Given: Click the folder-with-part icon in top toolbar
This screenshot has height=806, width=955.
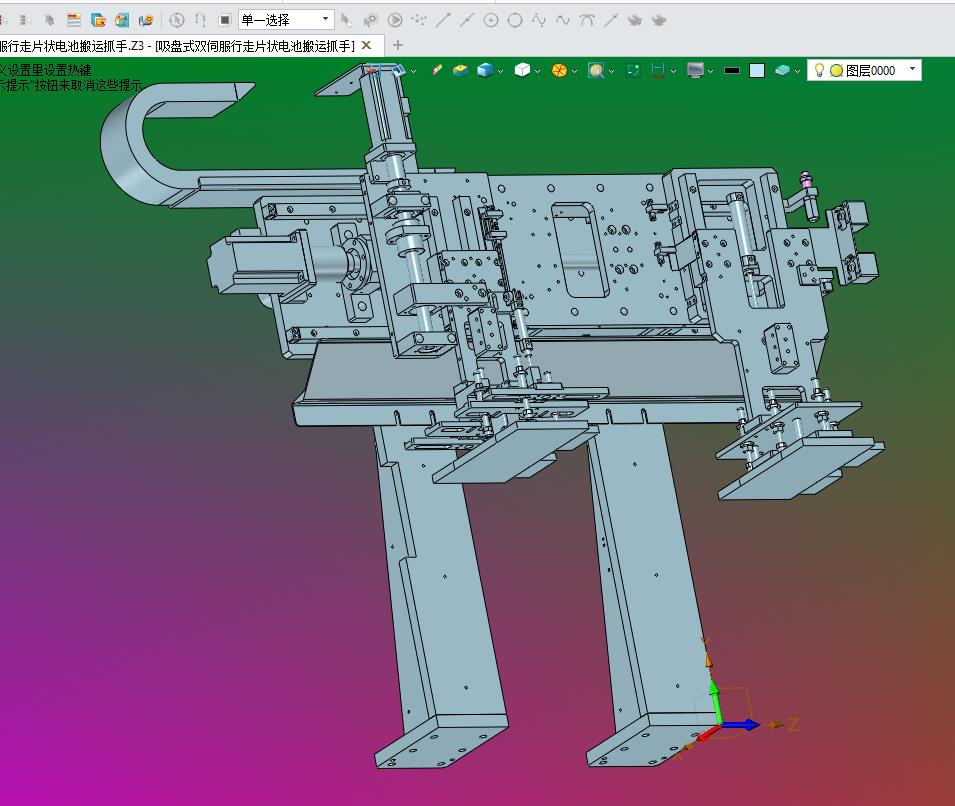Looking at the screenshot, I should (98, 20).
